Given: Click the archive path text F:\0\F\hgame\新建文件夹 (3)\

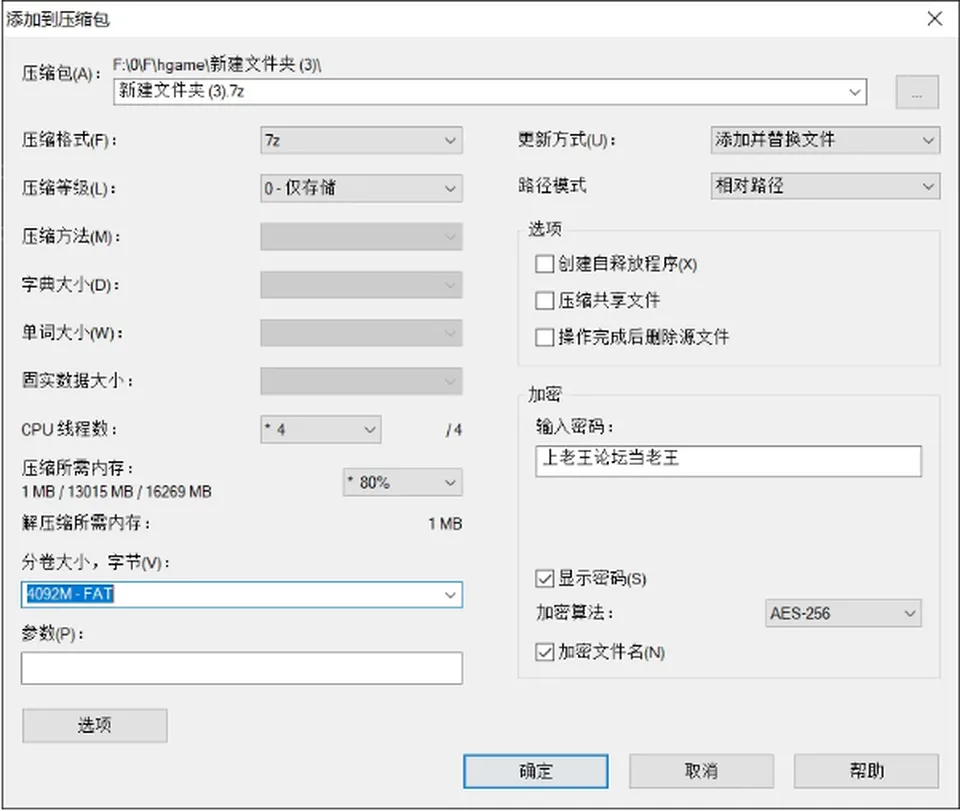Looking at the screenshot, I should 217,65.
